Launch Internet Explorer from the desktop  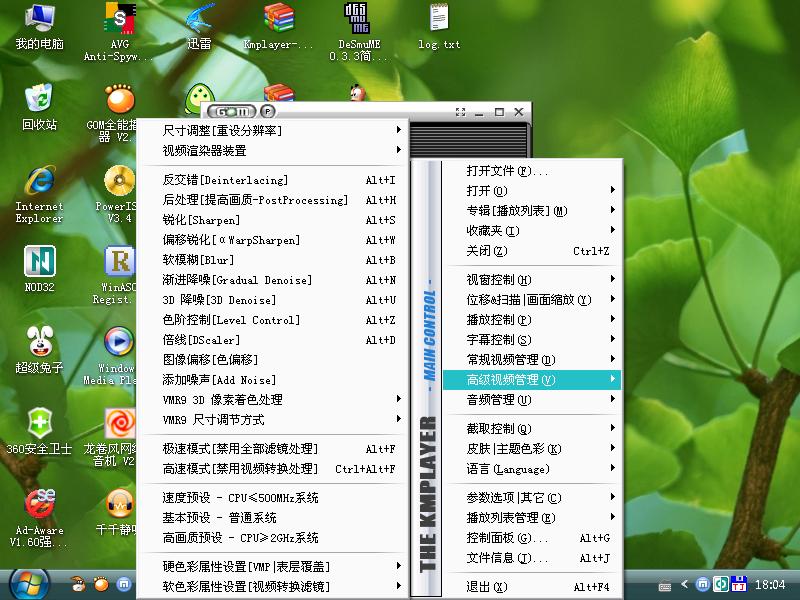(x=39, y=193)
